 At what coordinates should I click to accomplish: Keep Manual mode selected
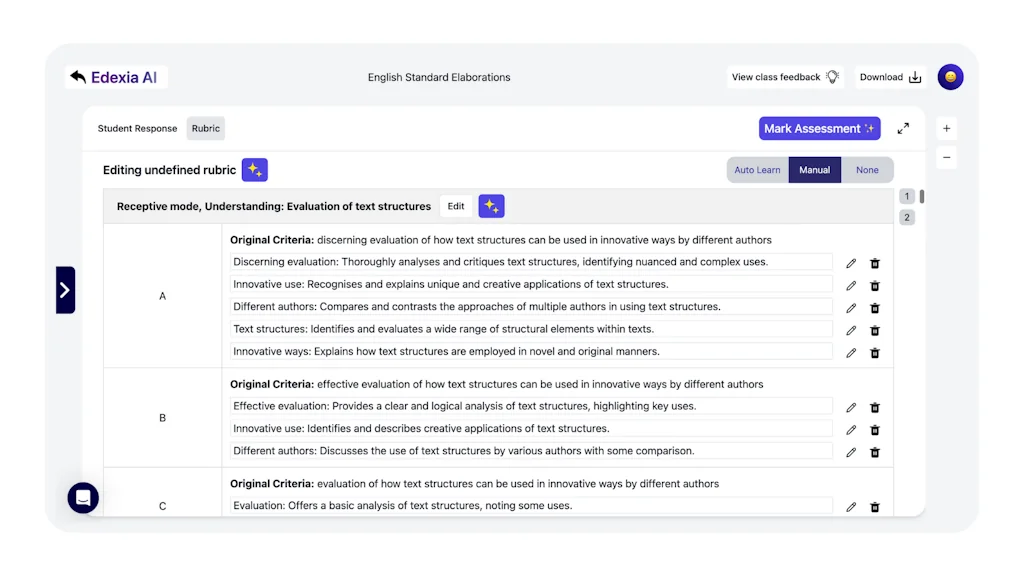click(814, 170)
